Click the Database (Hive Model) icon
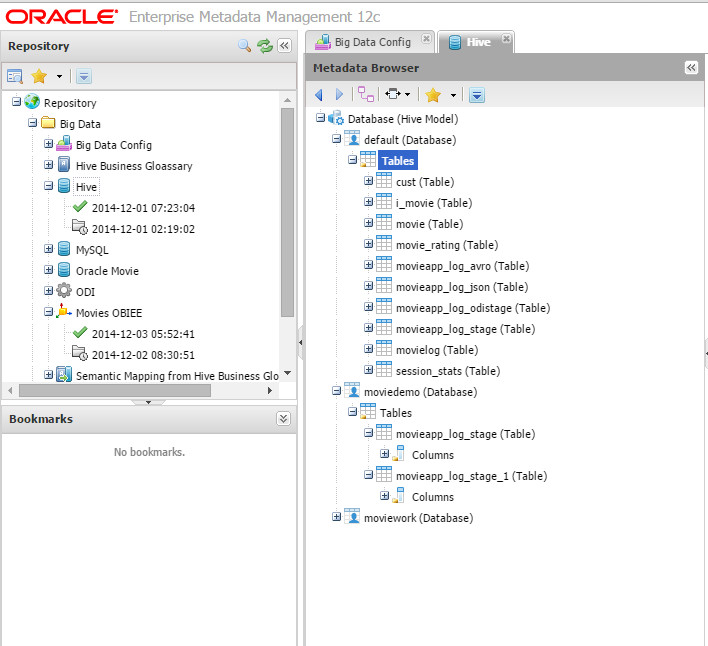 click(x=336, y=119)
